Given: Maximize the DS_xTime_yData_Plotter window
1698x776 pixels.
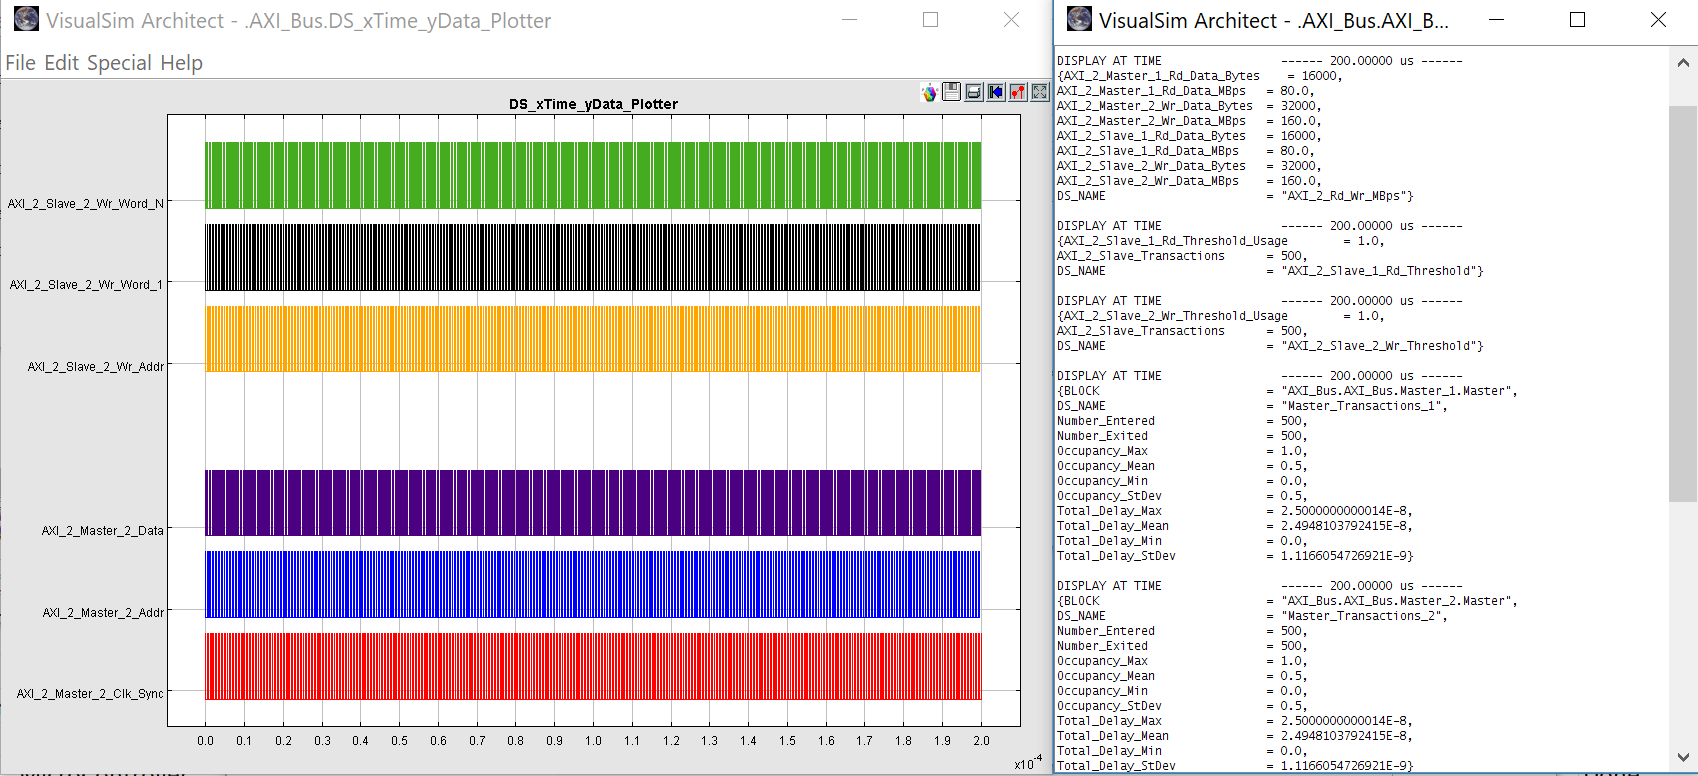Looking at the screenshot, I should pos(930,20).
